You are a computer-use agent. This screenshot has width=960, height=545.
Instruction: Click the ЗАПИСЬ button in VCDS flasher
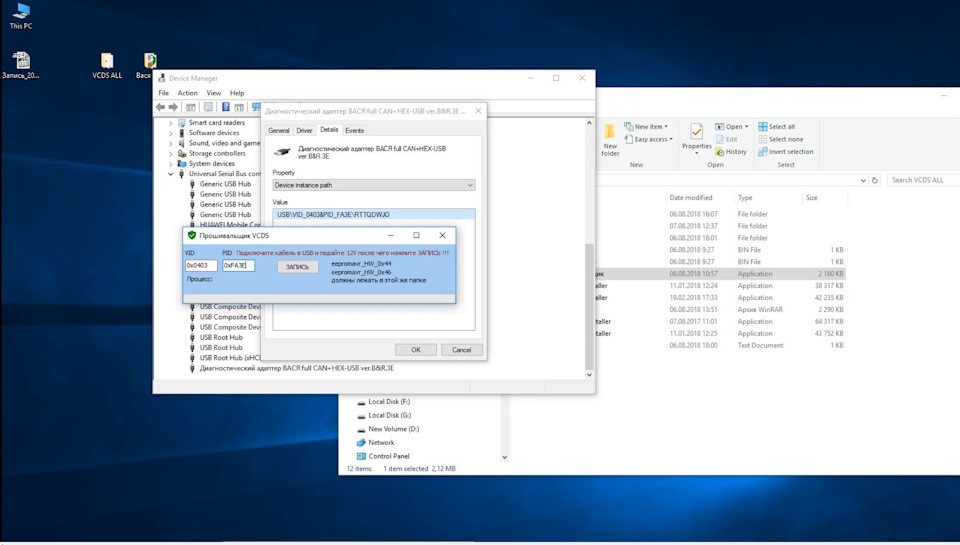coord(298,267)
